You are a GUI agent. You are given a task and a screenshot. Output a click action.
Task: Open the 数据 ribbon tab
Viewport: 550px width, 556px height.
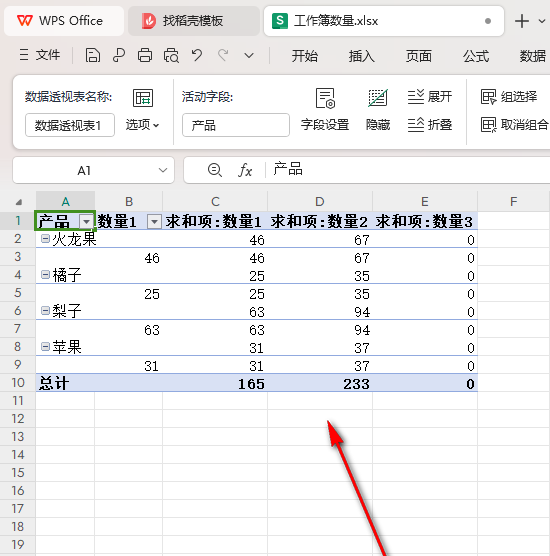click(x=533, y=56)
